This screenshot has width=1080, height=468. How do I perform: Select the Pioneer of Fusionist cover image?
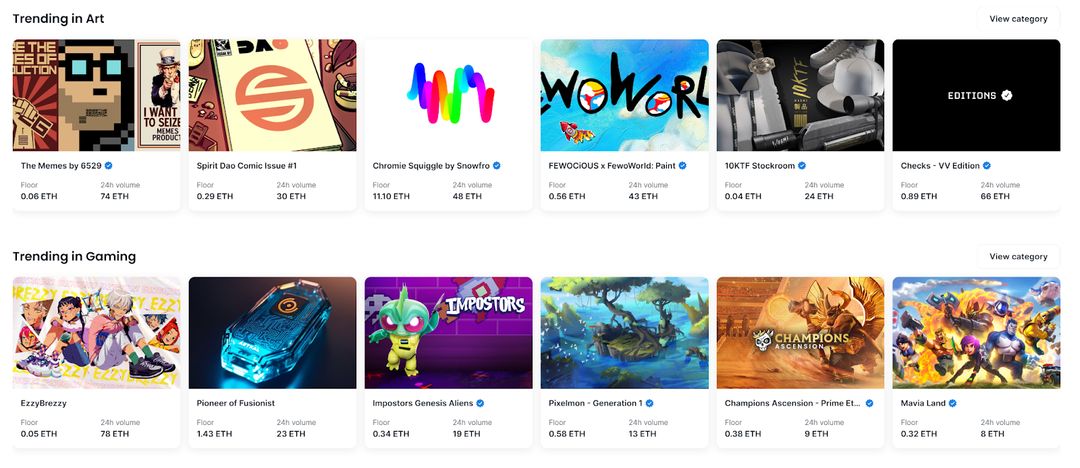272,333
